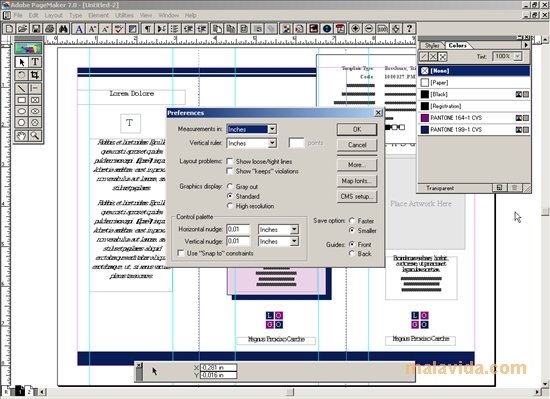Check Use "Snap to" constraints
Viewport: 550px width, 399px height.
(x=181, y=253)
